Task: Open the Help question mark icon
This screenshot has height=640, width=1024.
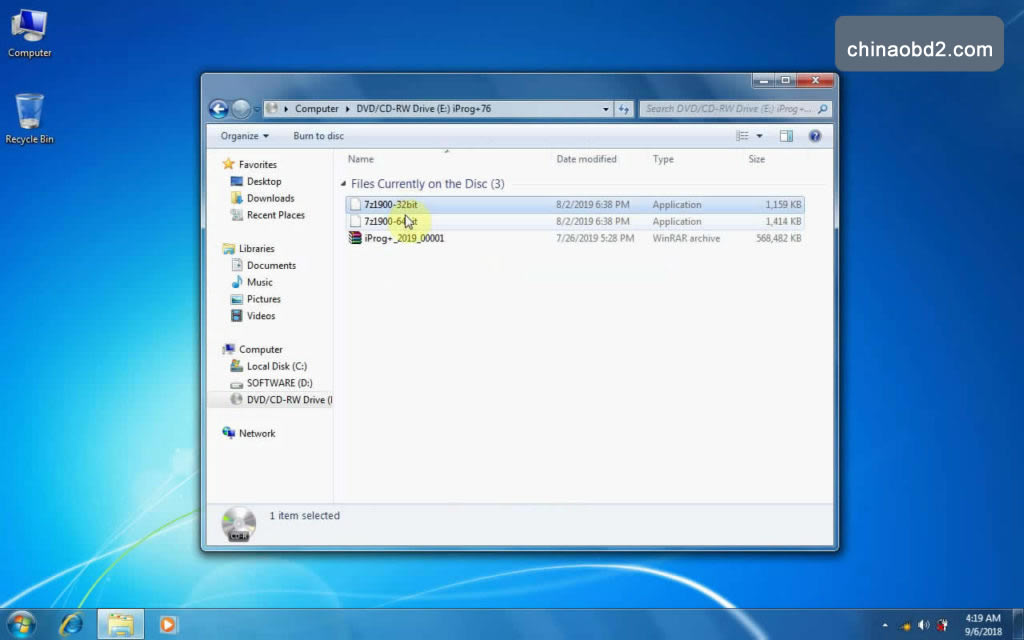Action: pos(815,136)
